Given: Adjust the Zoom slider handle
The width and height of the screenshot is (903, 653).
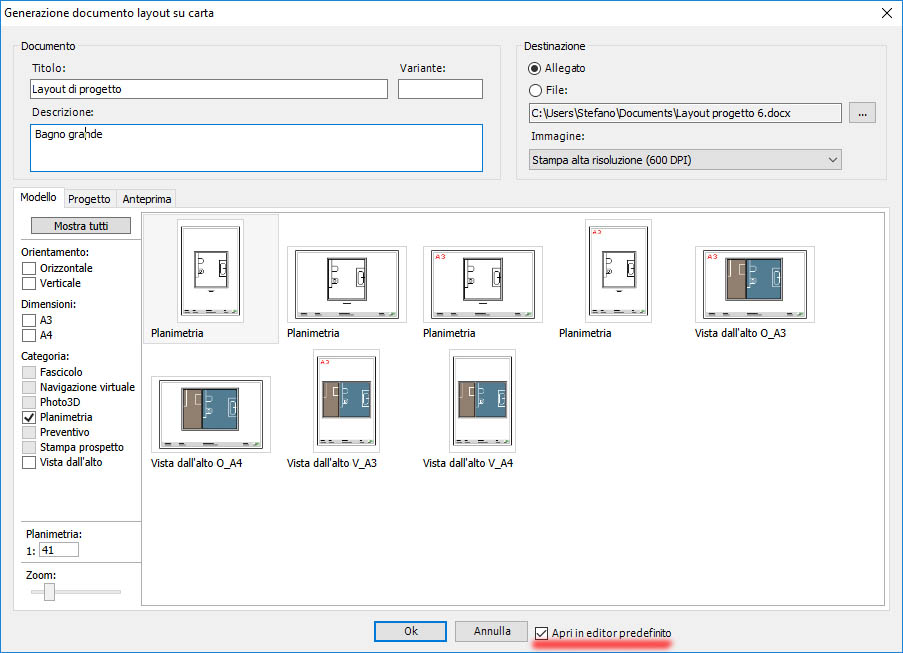Looking at the screenshot, I should (x=50, y=591).
